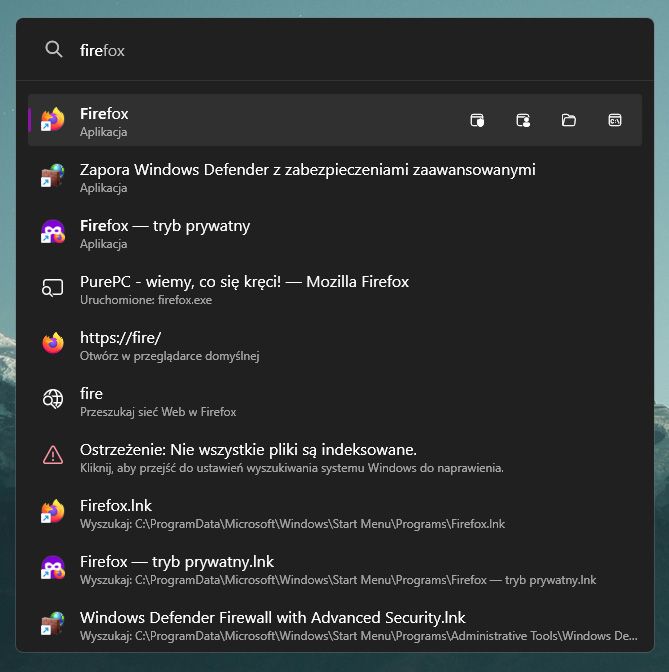Click the PurePC running window icon
Image resolution: width=669 pixels, height=672 pixels.
click(53, 288)
